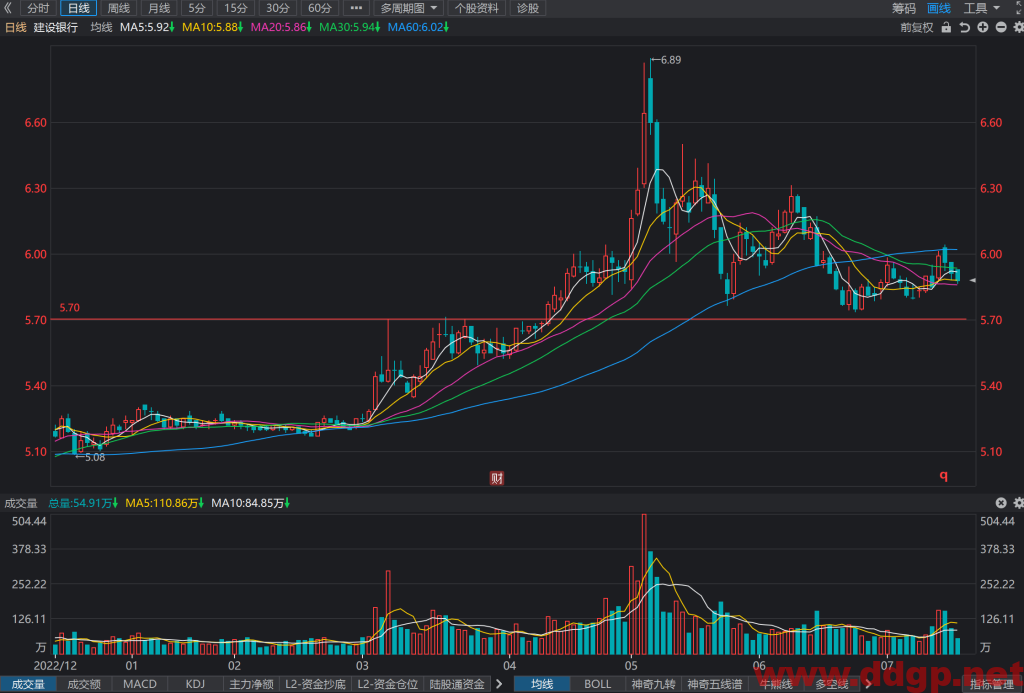Switch to the 周线 weekly chart
Image resolution: width=1024 pixels, height=693 pixels.
point(119,8)
